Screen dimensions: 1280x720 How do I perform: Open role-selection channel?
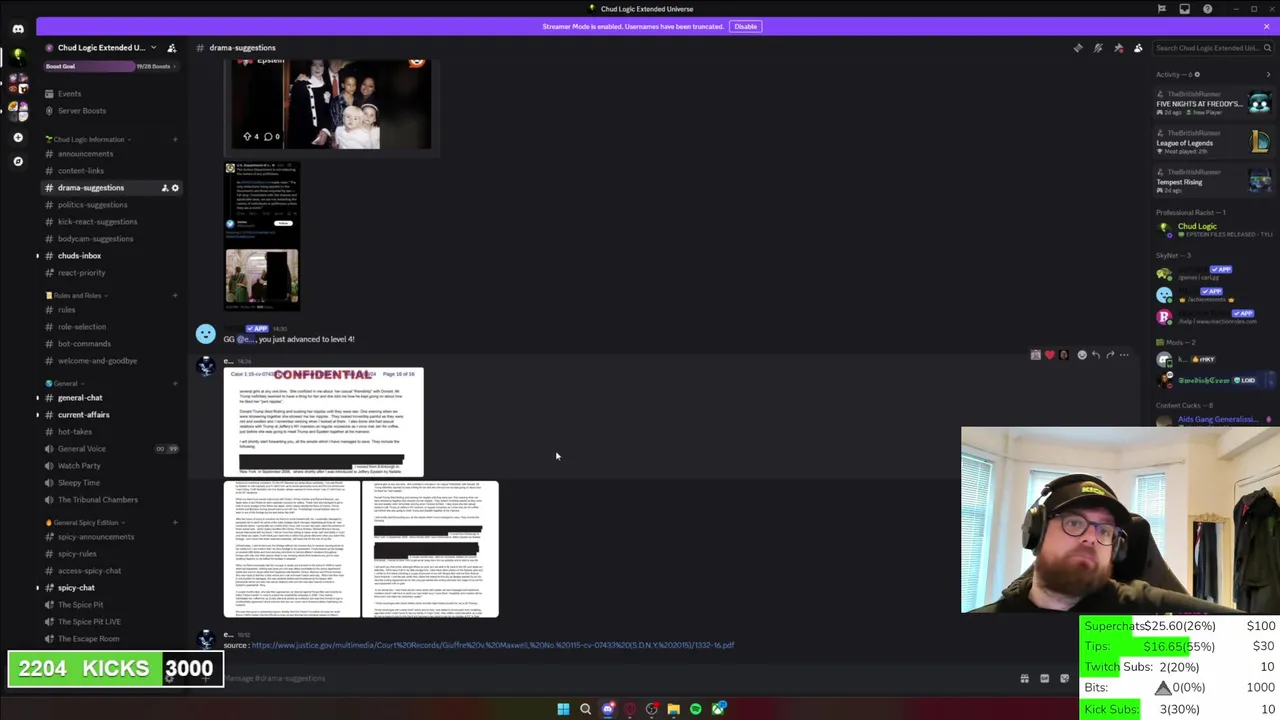tap(110, 327)
